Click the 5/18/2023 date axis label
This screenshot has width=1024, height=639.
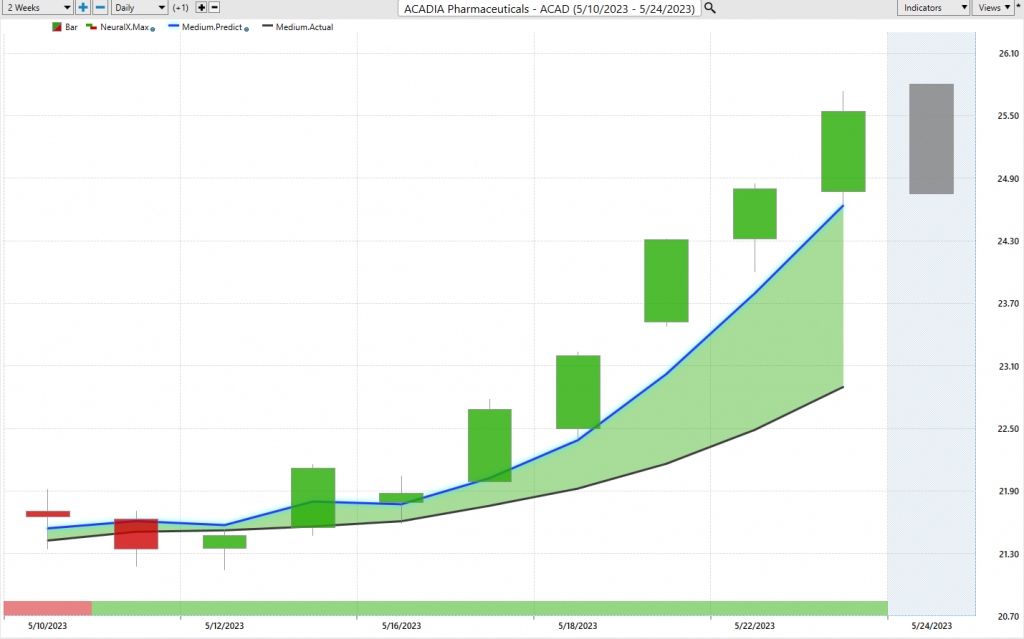click(x=577, y=626)
